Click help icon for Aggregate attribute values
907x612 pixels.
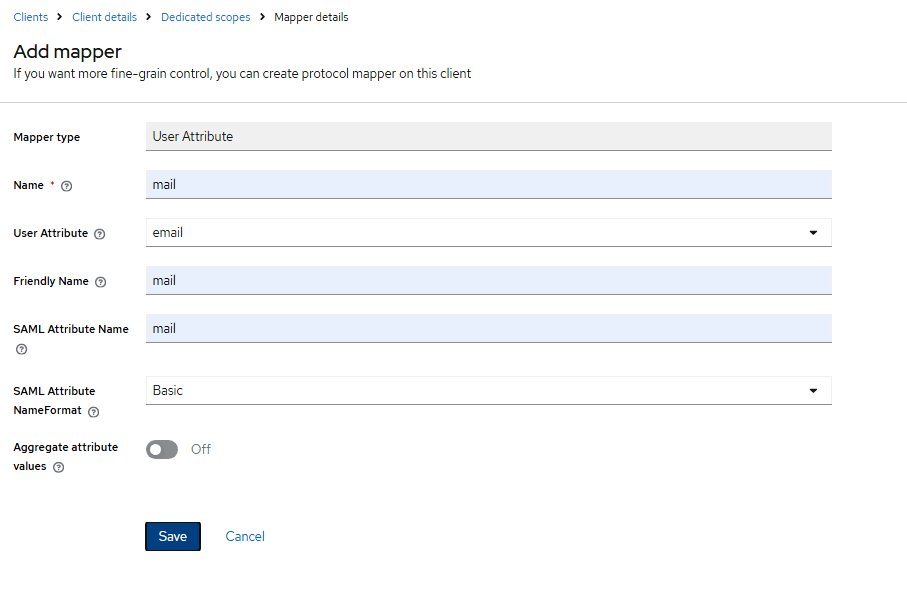(x=58, y=467)
